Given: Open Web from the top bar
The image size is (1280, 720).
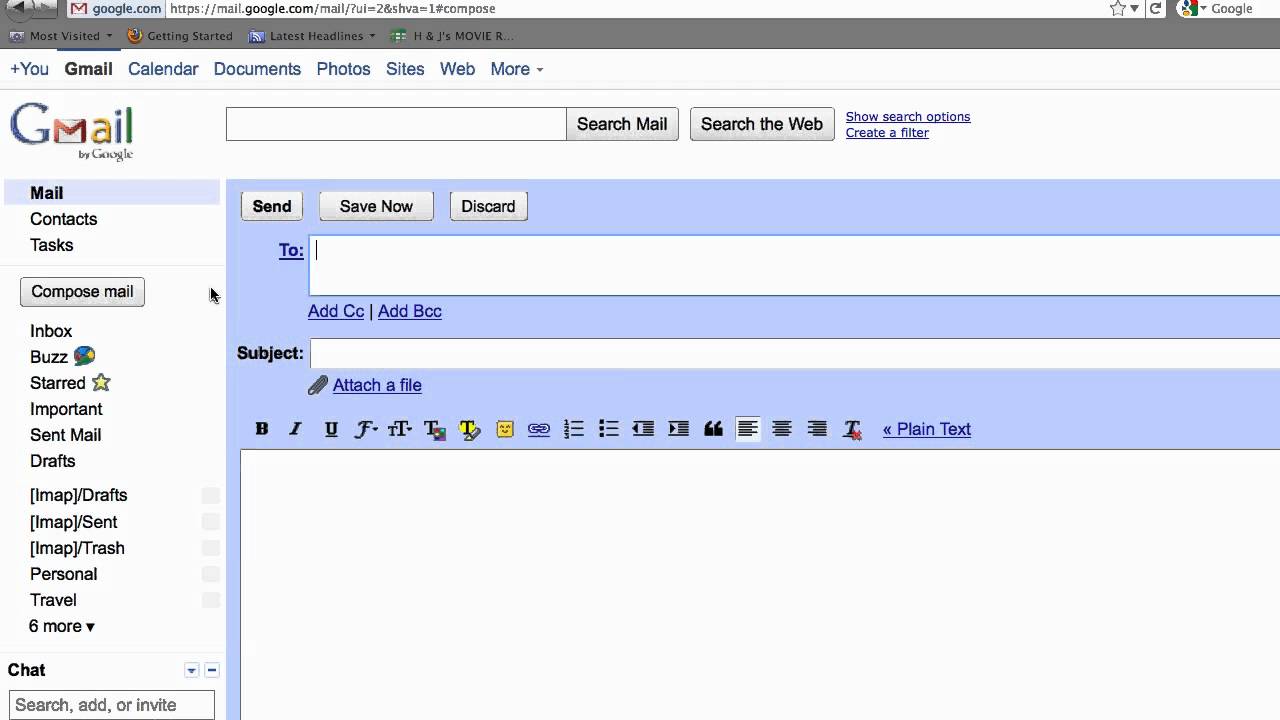Looking at the screenshot, I should click(457, 69).
